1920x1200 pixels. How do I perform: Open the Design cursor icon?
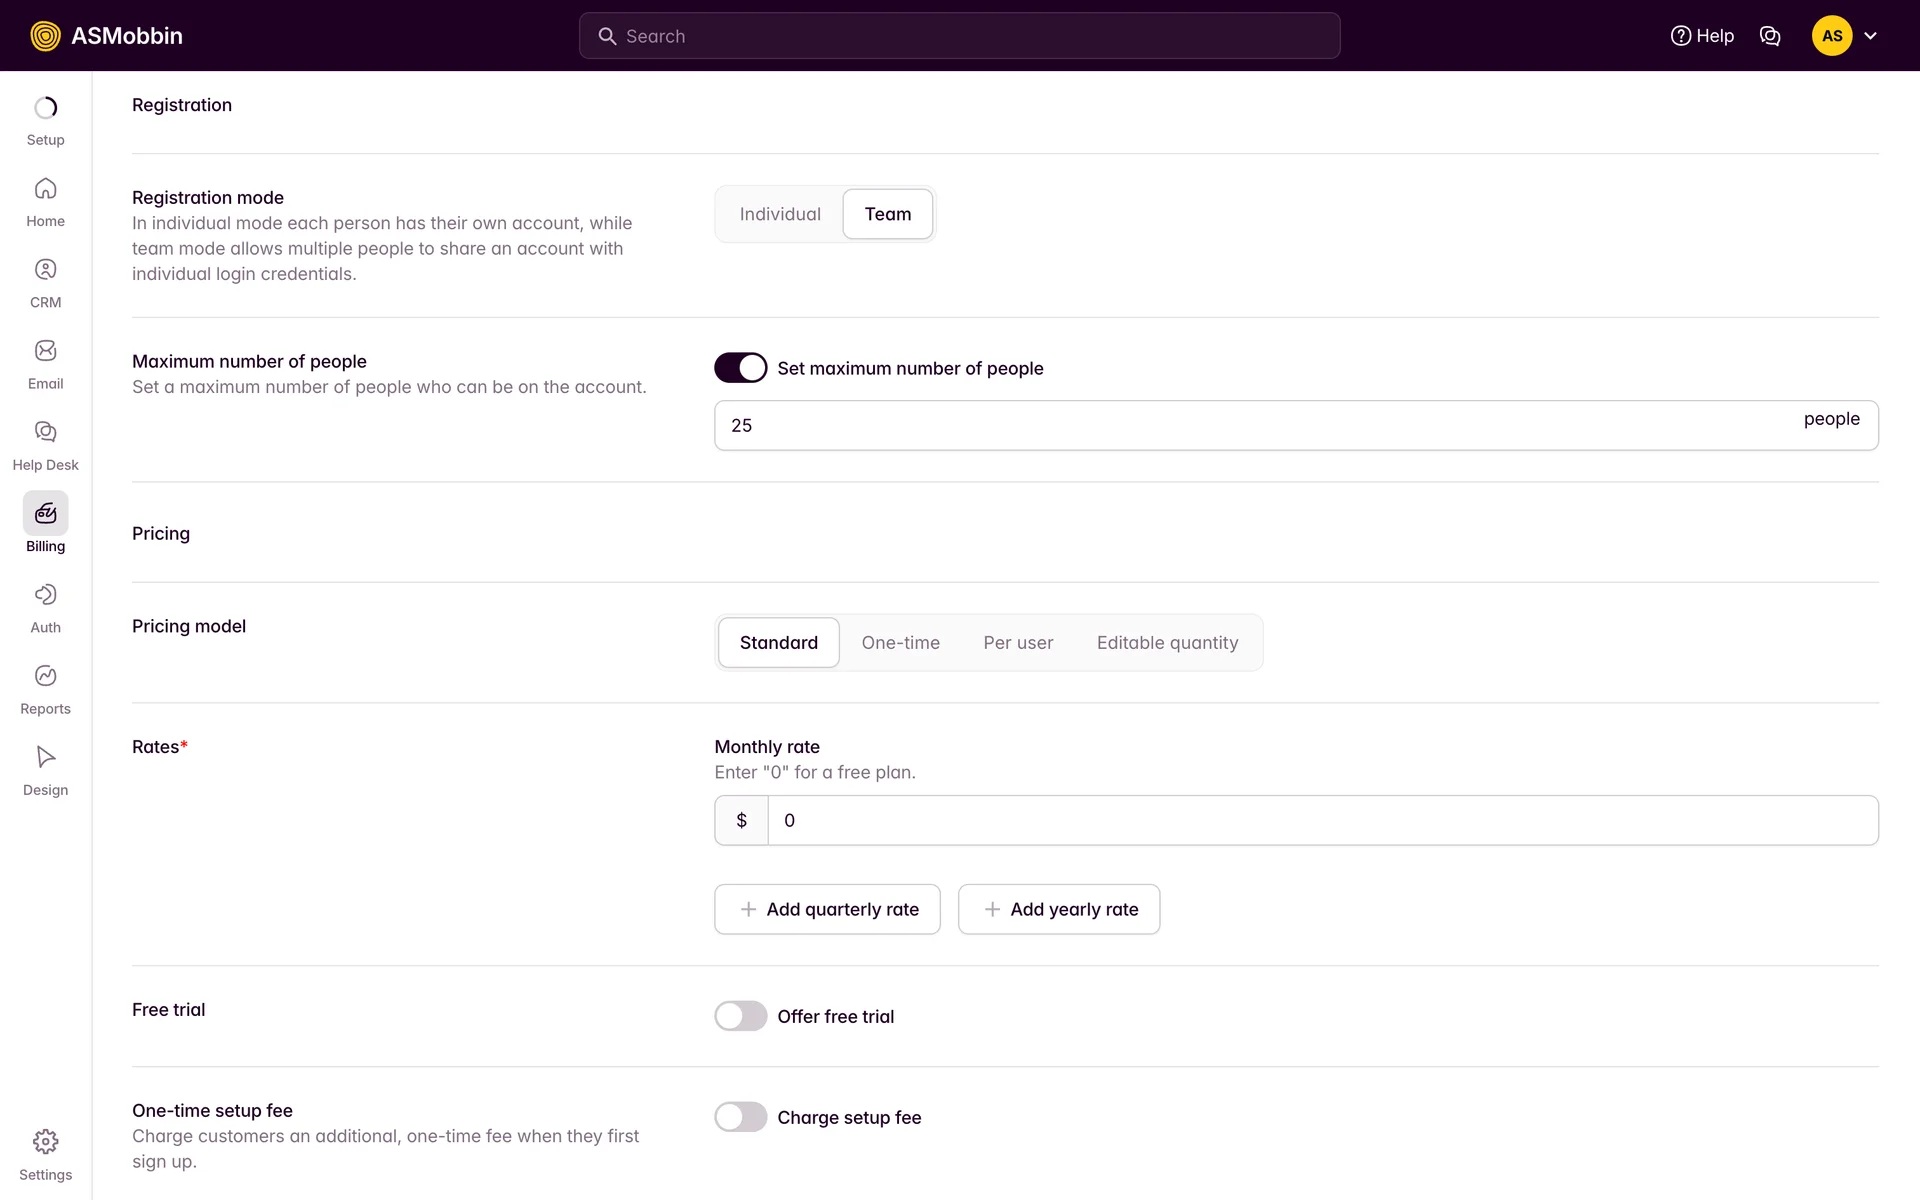(x=45, y=757)
